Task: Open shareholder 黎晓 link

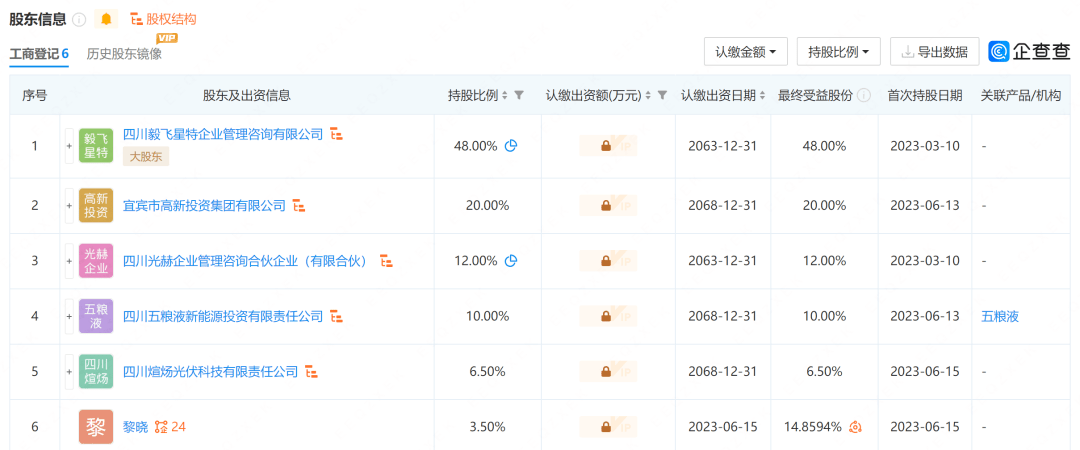Action: click(135, 427)
